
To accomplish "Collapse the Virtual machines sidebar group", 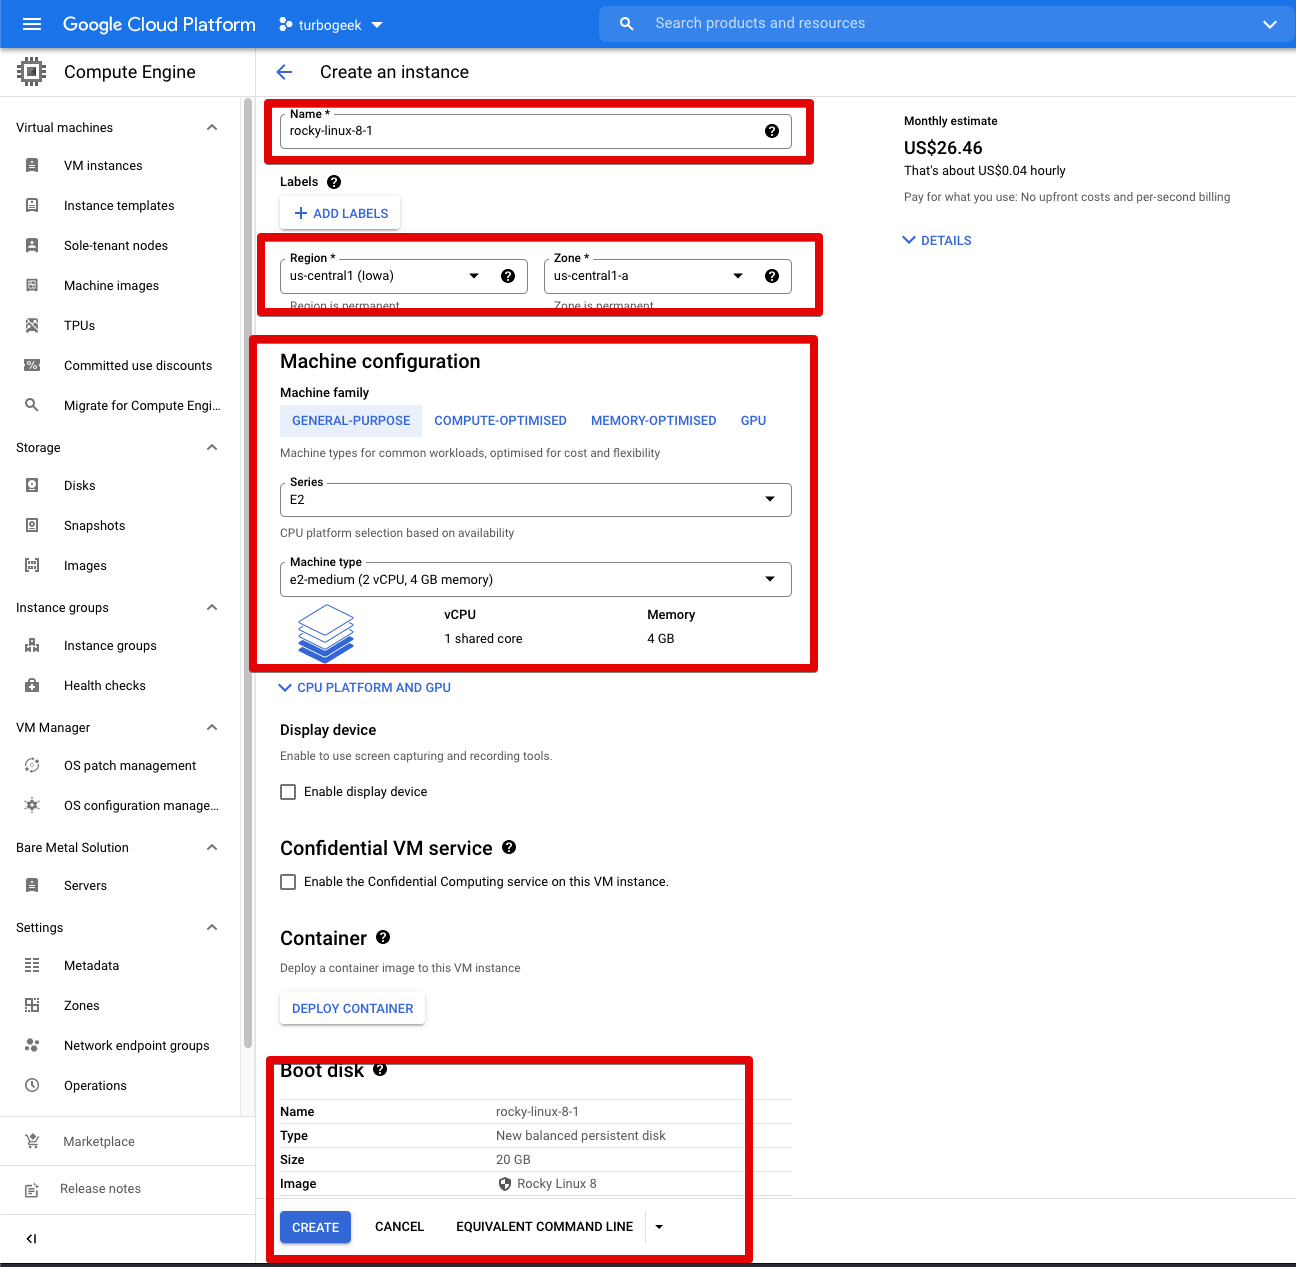I will (x=212, y=127).
